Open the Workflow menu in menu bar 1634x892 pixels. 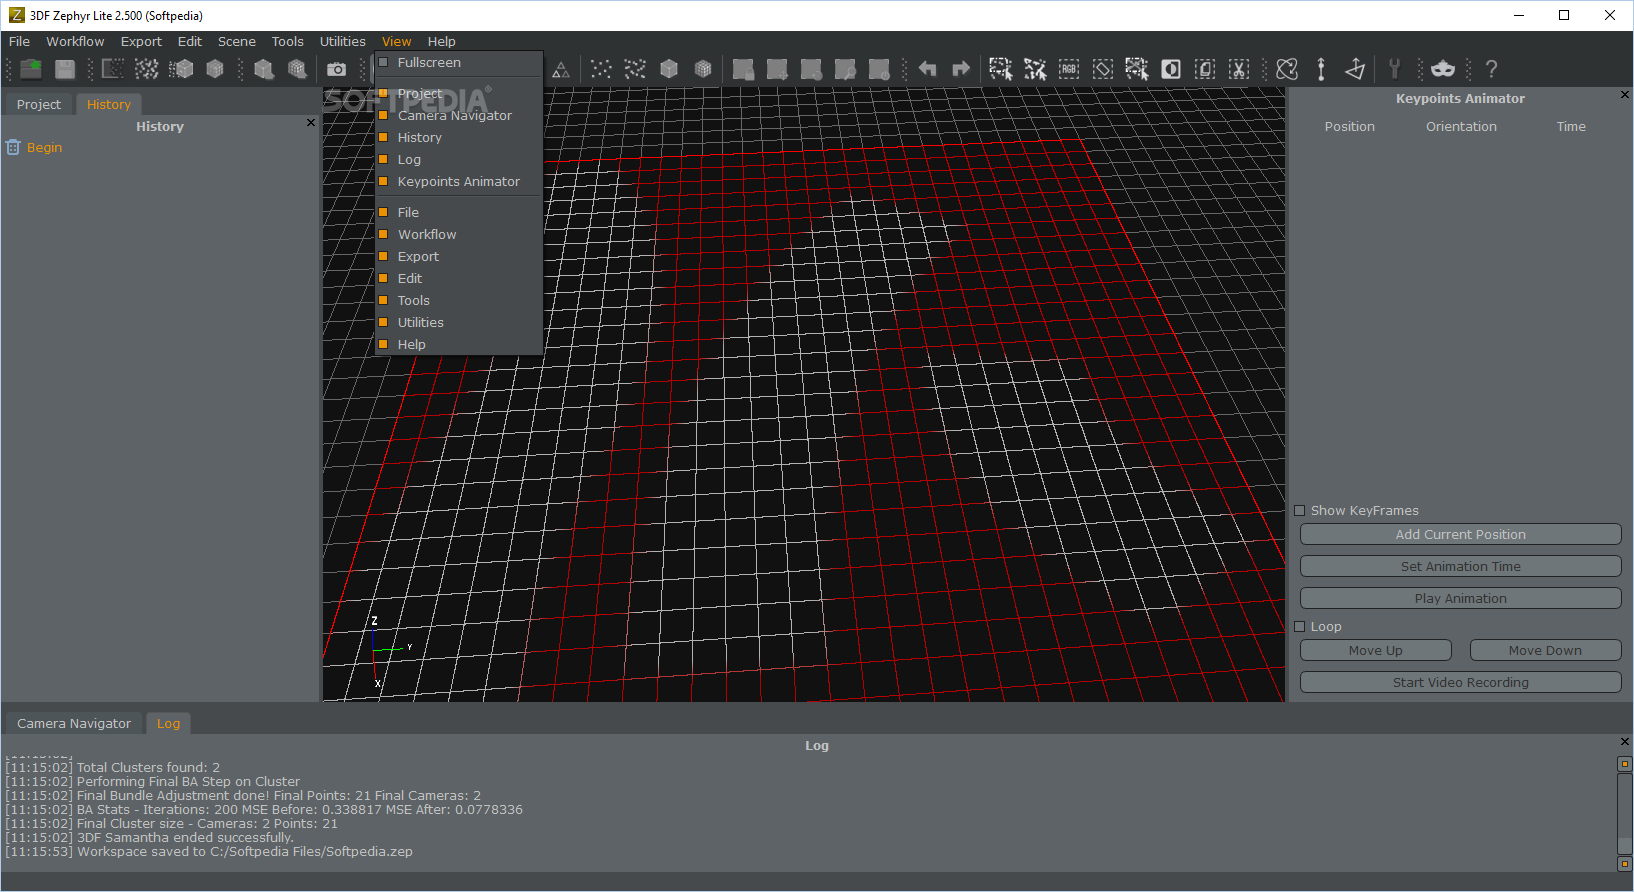[75, 41]
